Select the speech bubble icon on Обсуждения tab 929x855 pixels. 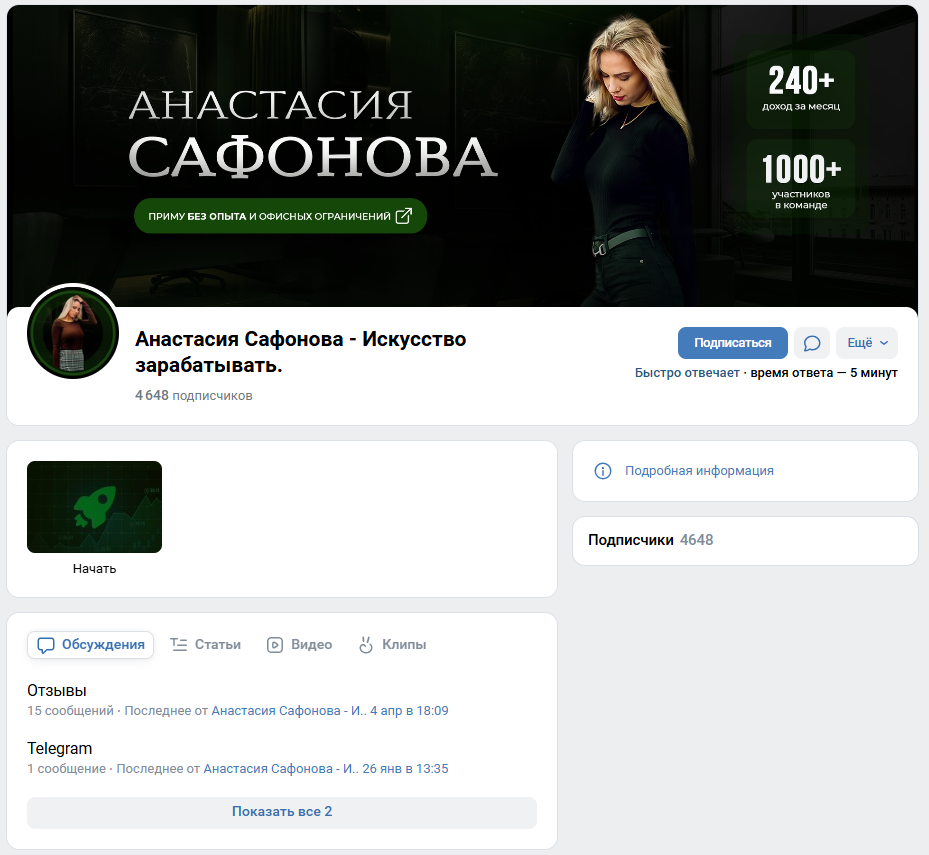click(x=47, y=645)
